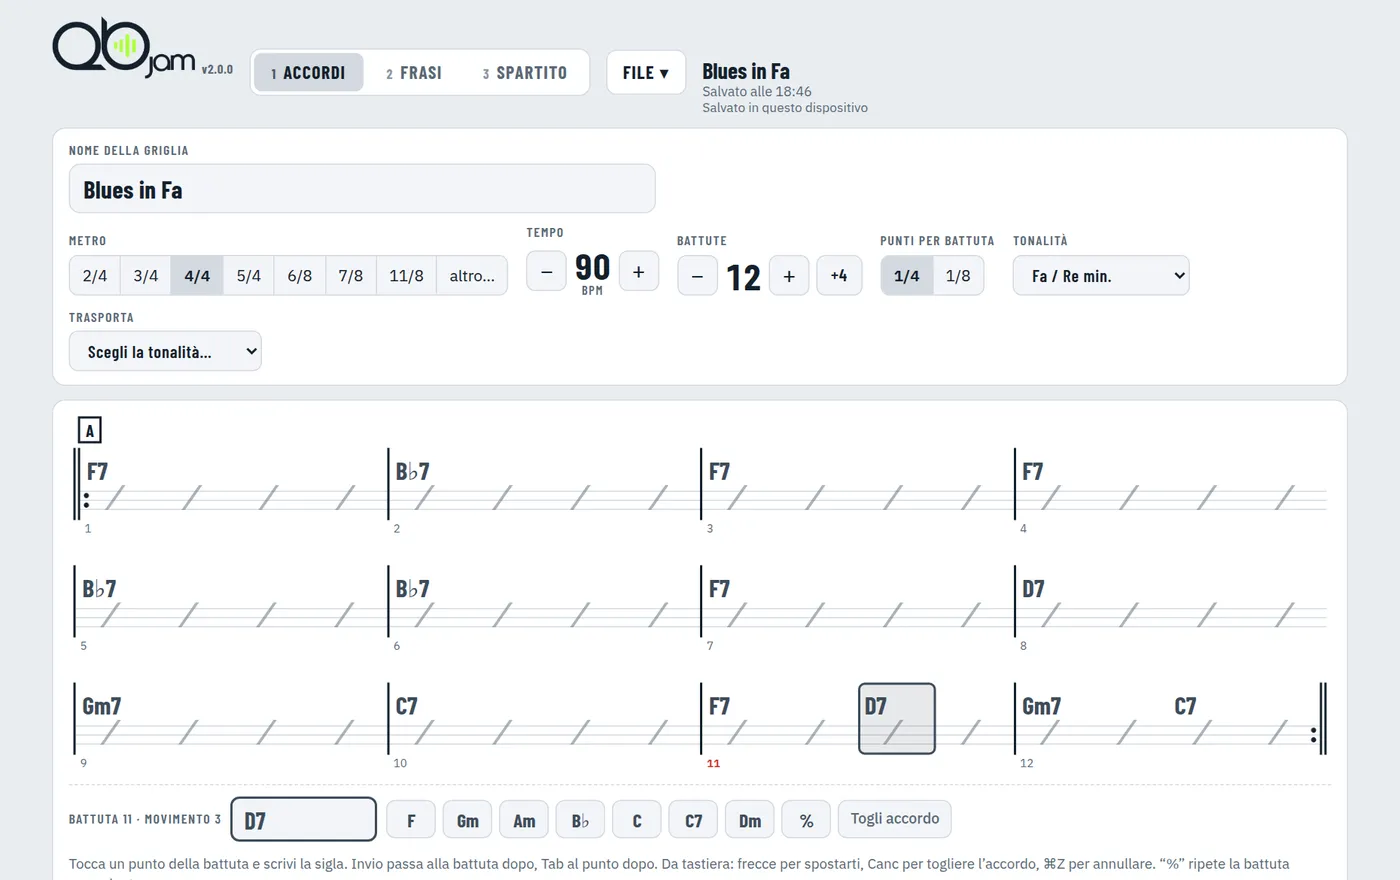Viewport: 1400px width, 880px height.
Task: Select the C7 chord in bar 12
Action: pos(1185,706)
